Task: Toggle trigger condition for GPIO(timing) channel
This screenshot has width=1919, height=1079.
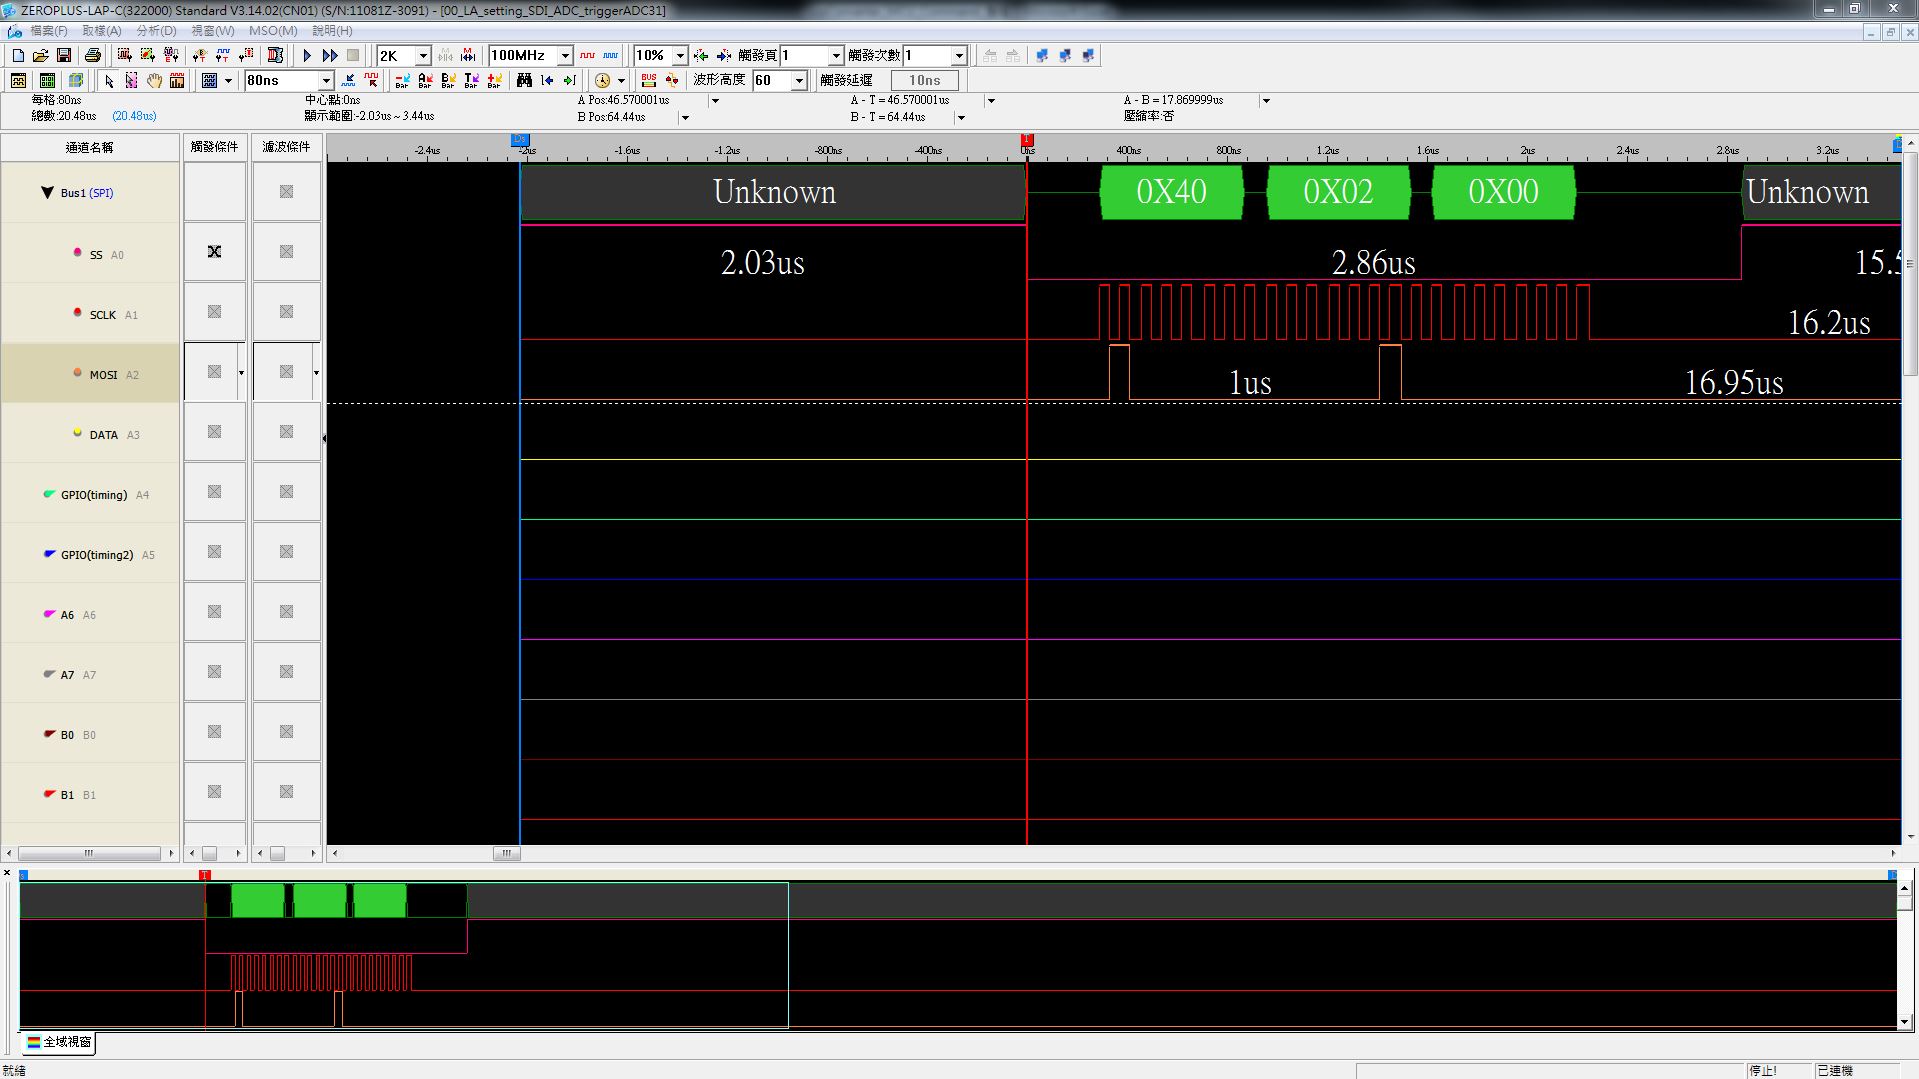Action: (214, 492)
